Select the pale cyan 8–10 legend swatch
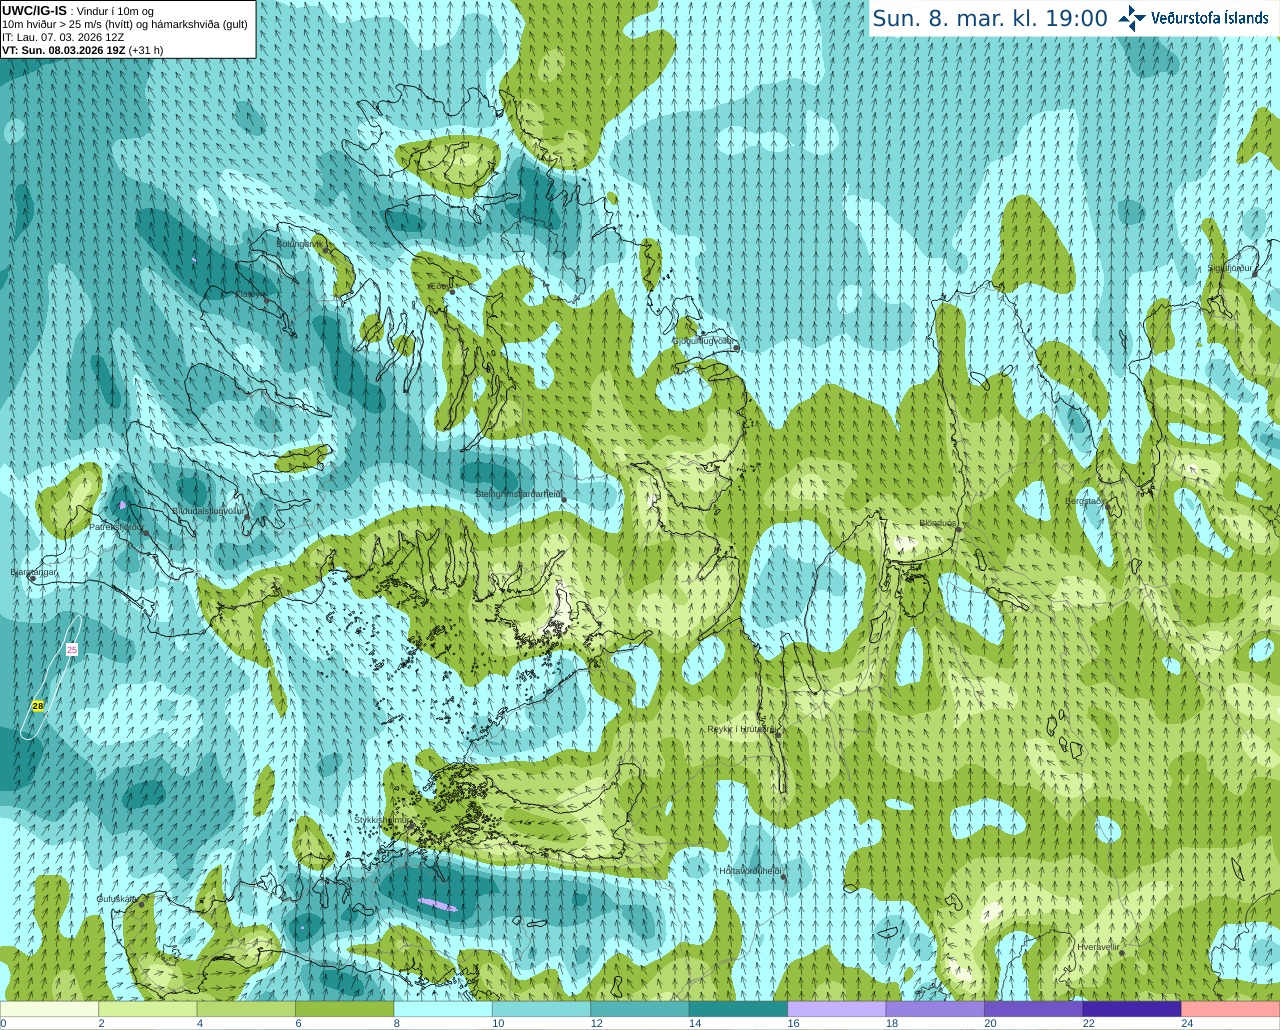This screenshot has height=1030, width=1280. pyautogui.click(x=443, y=1009)
